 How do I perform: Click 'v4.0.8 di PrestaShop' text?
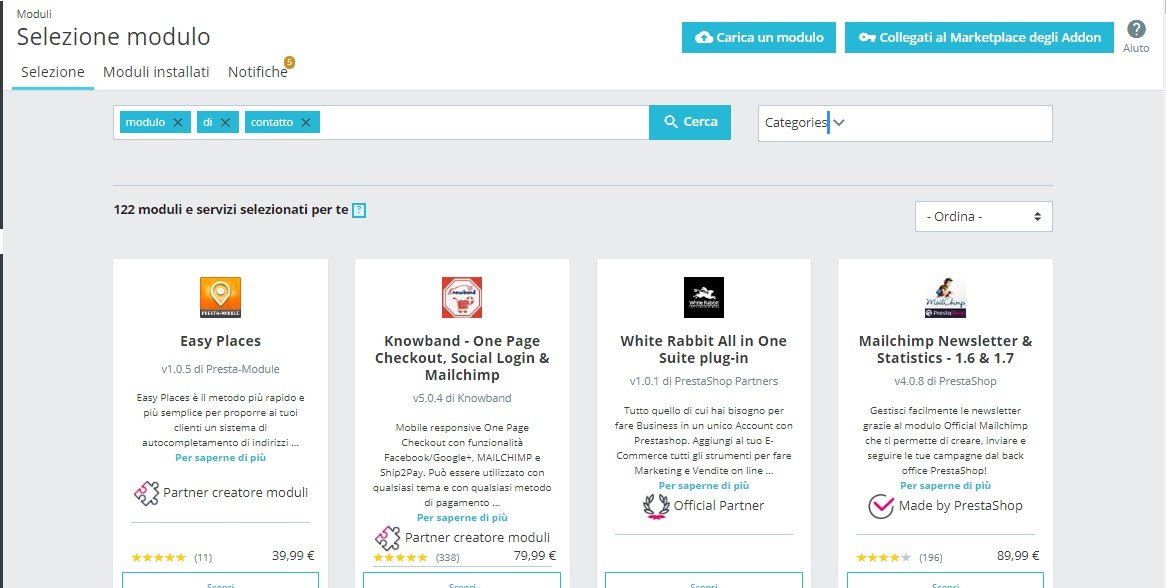[945, 381]
